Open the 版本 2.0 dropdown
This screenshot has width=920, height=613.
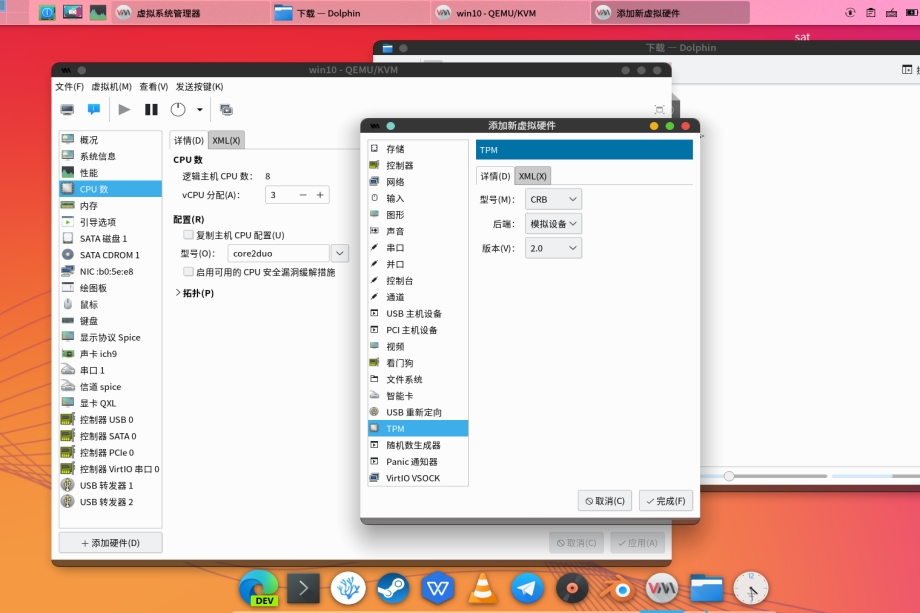pyautogui.click(x=553, y=248)
